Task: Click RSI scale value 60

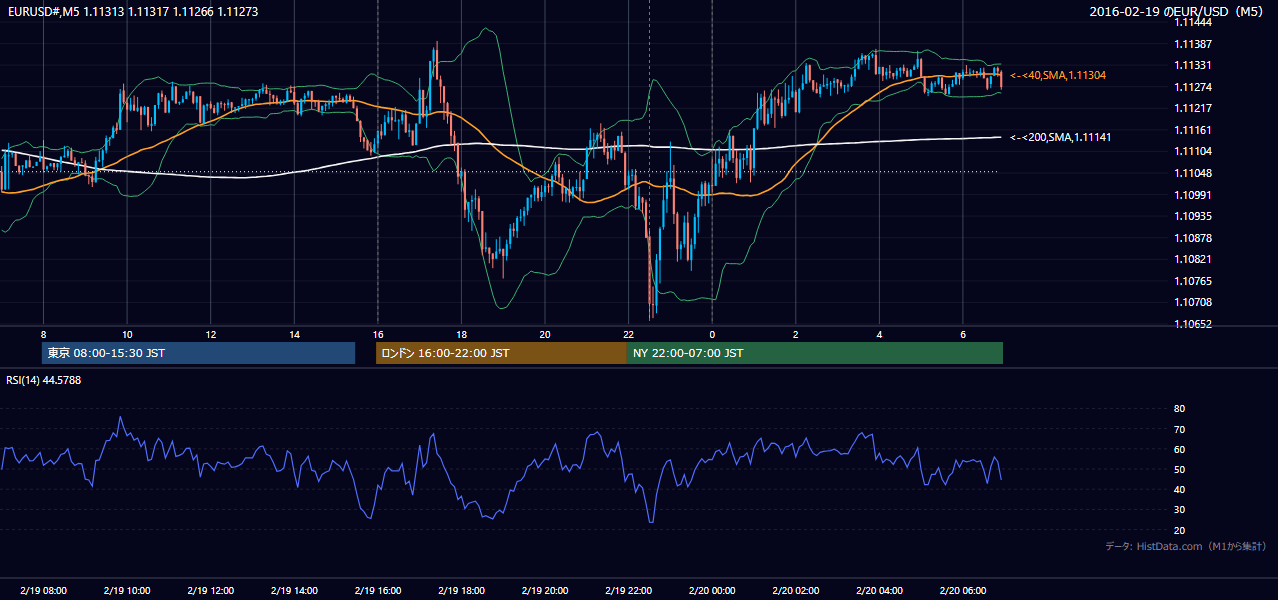Action: 1180,449
